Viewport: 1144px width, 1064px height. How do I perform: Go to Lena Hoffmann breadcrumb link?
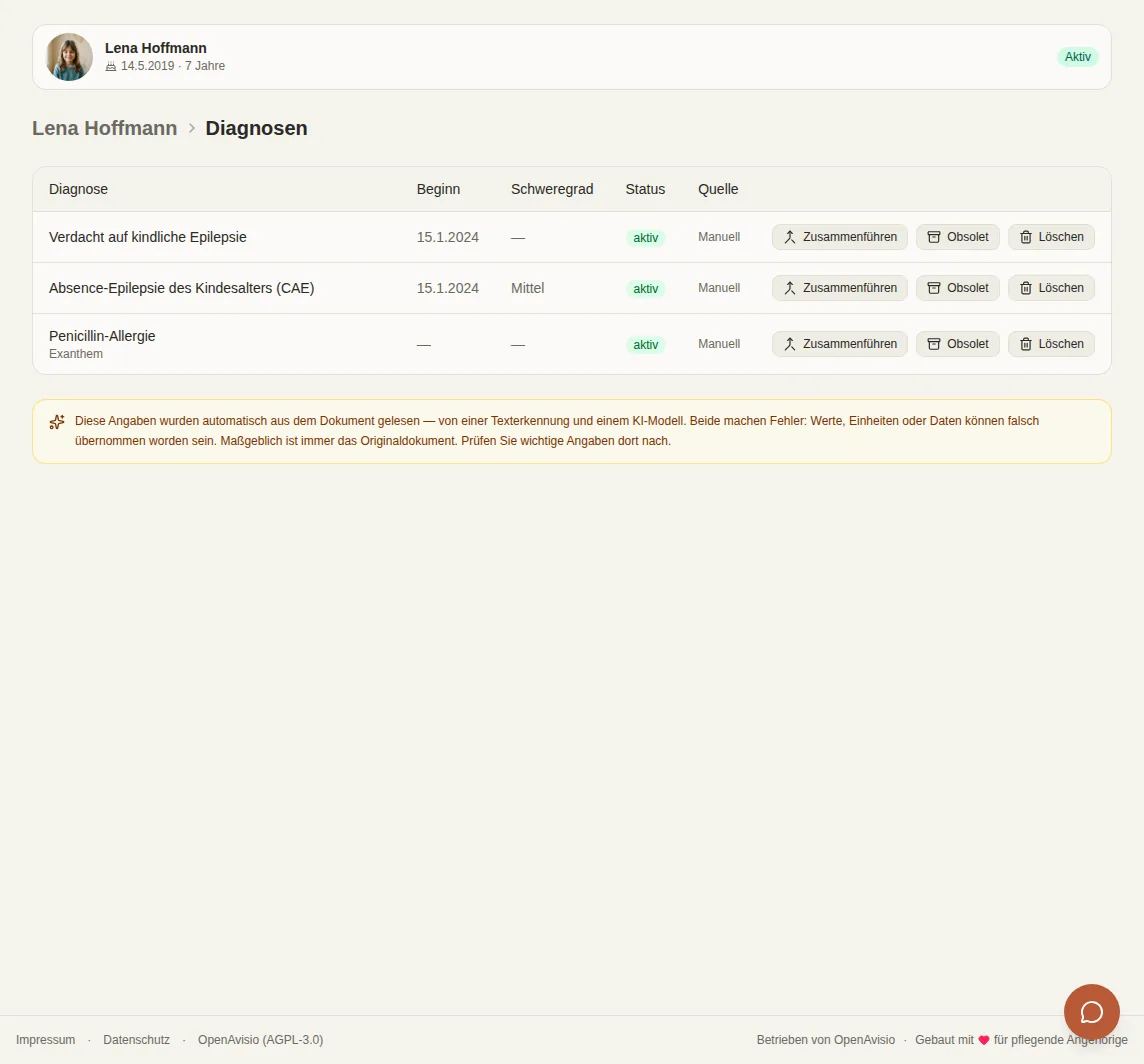(x=104, y=128)
